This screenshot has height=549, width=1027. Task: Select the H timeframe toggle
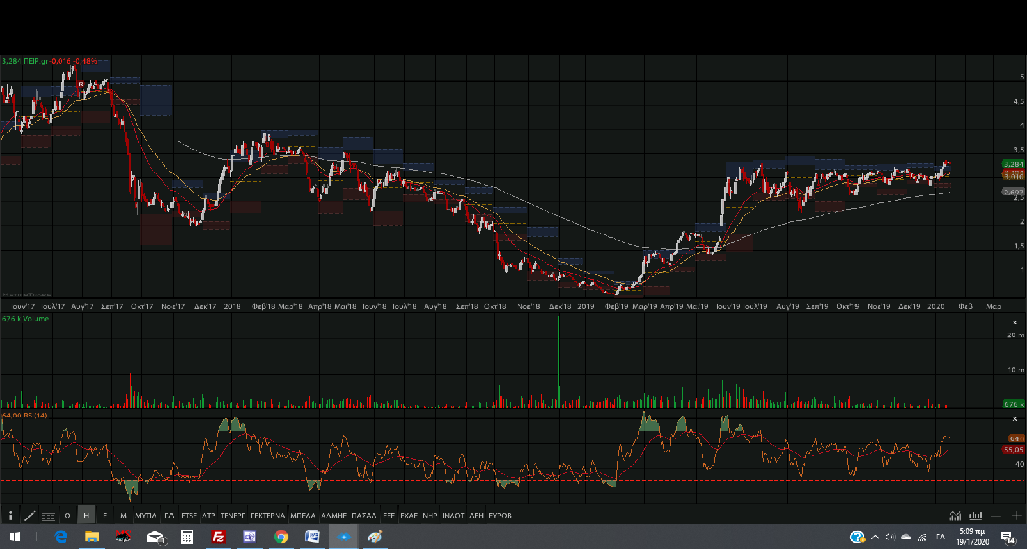(x=87, y=515)
